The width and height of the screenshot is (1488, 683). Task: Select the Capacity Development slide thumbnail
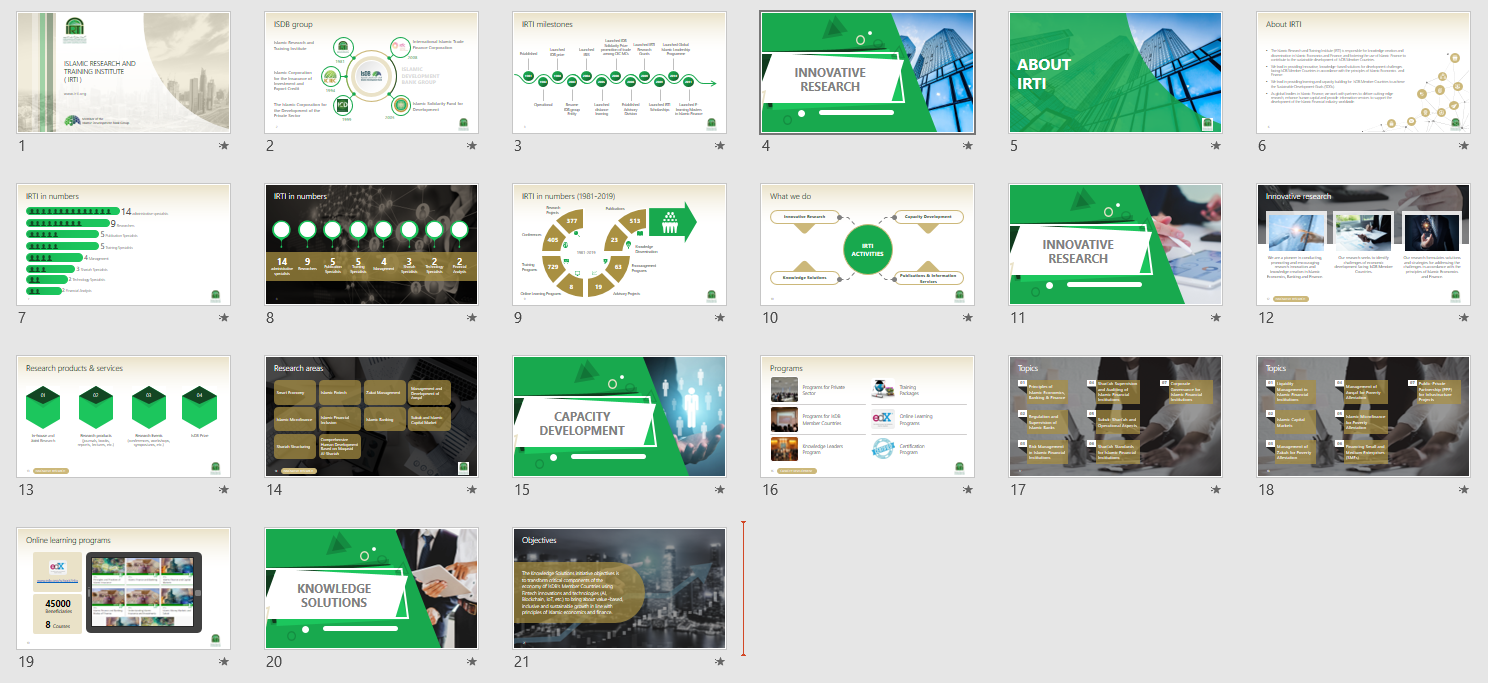click(x=620, y=416)
